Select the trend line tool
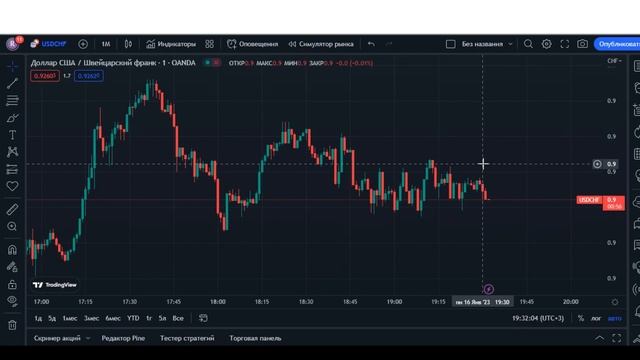The height and width of the screenshot is (360, 640). coord(12,83)
